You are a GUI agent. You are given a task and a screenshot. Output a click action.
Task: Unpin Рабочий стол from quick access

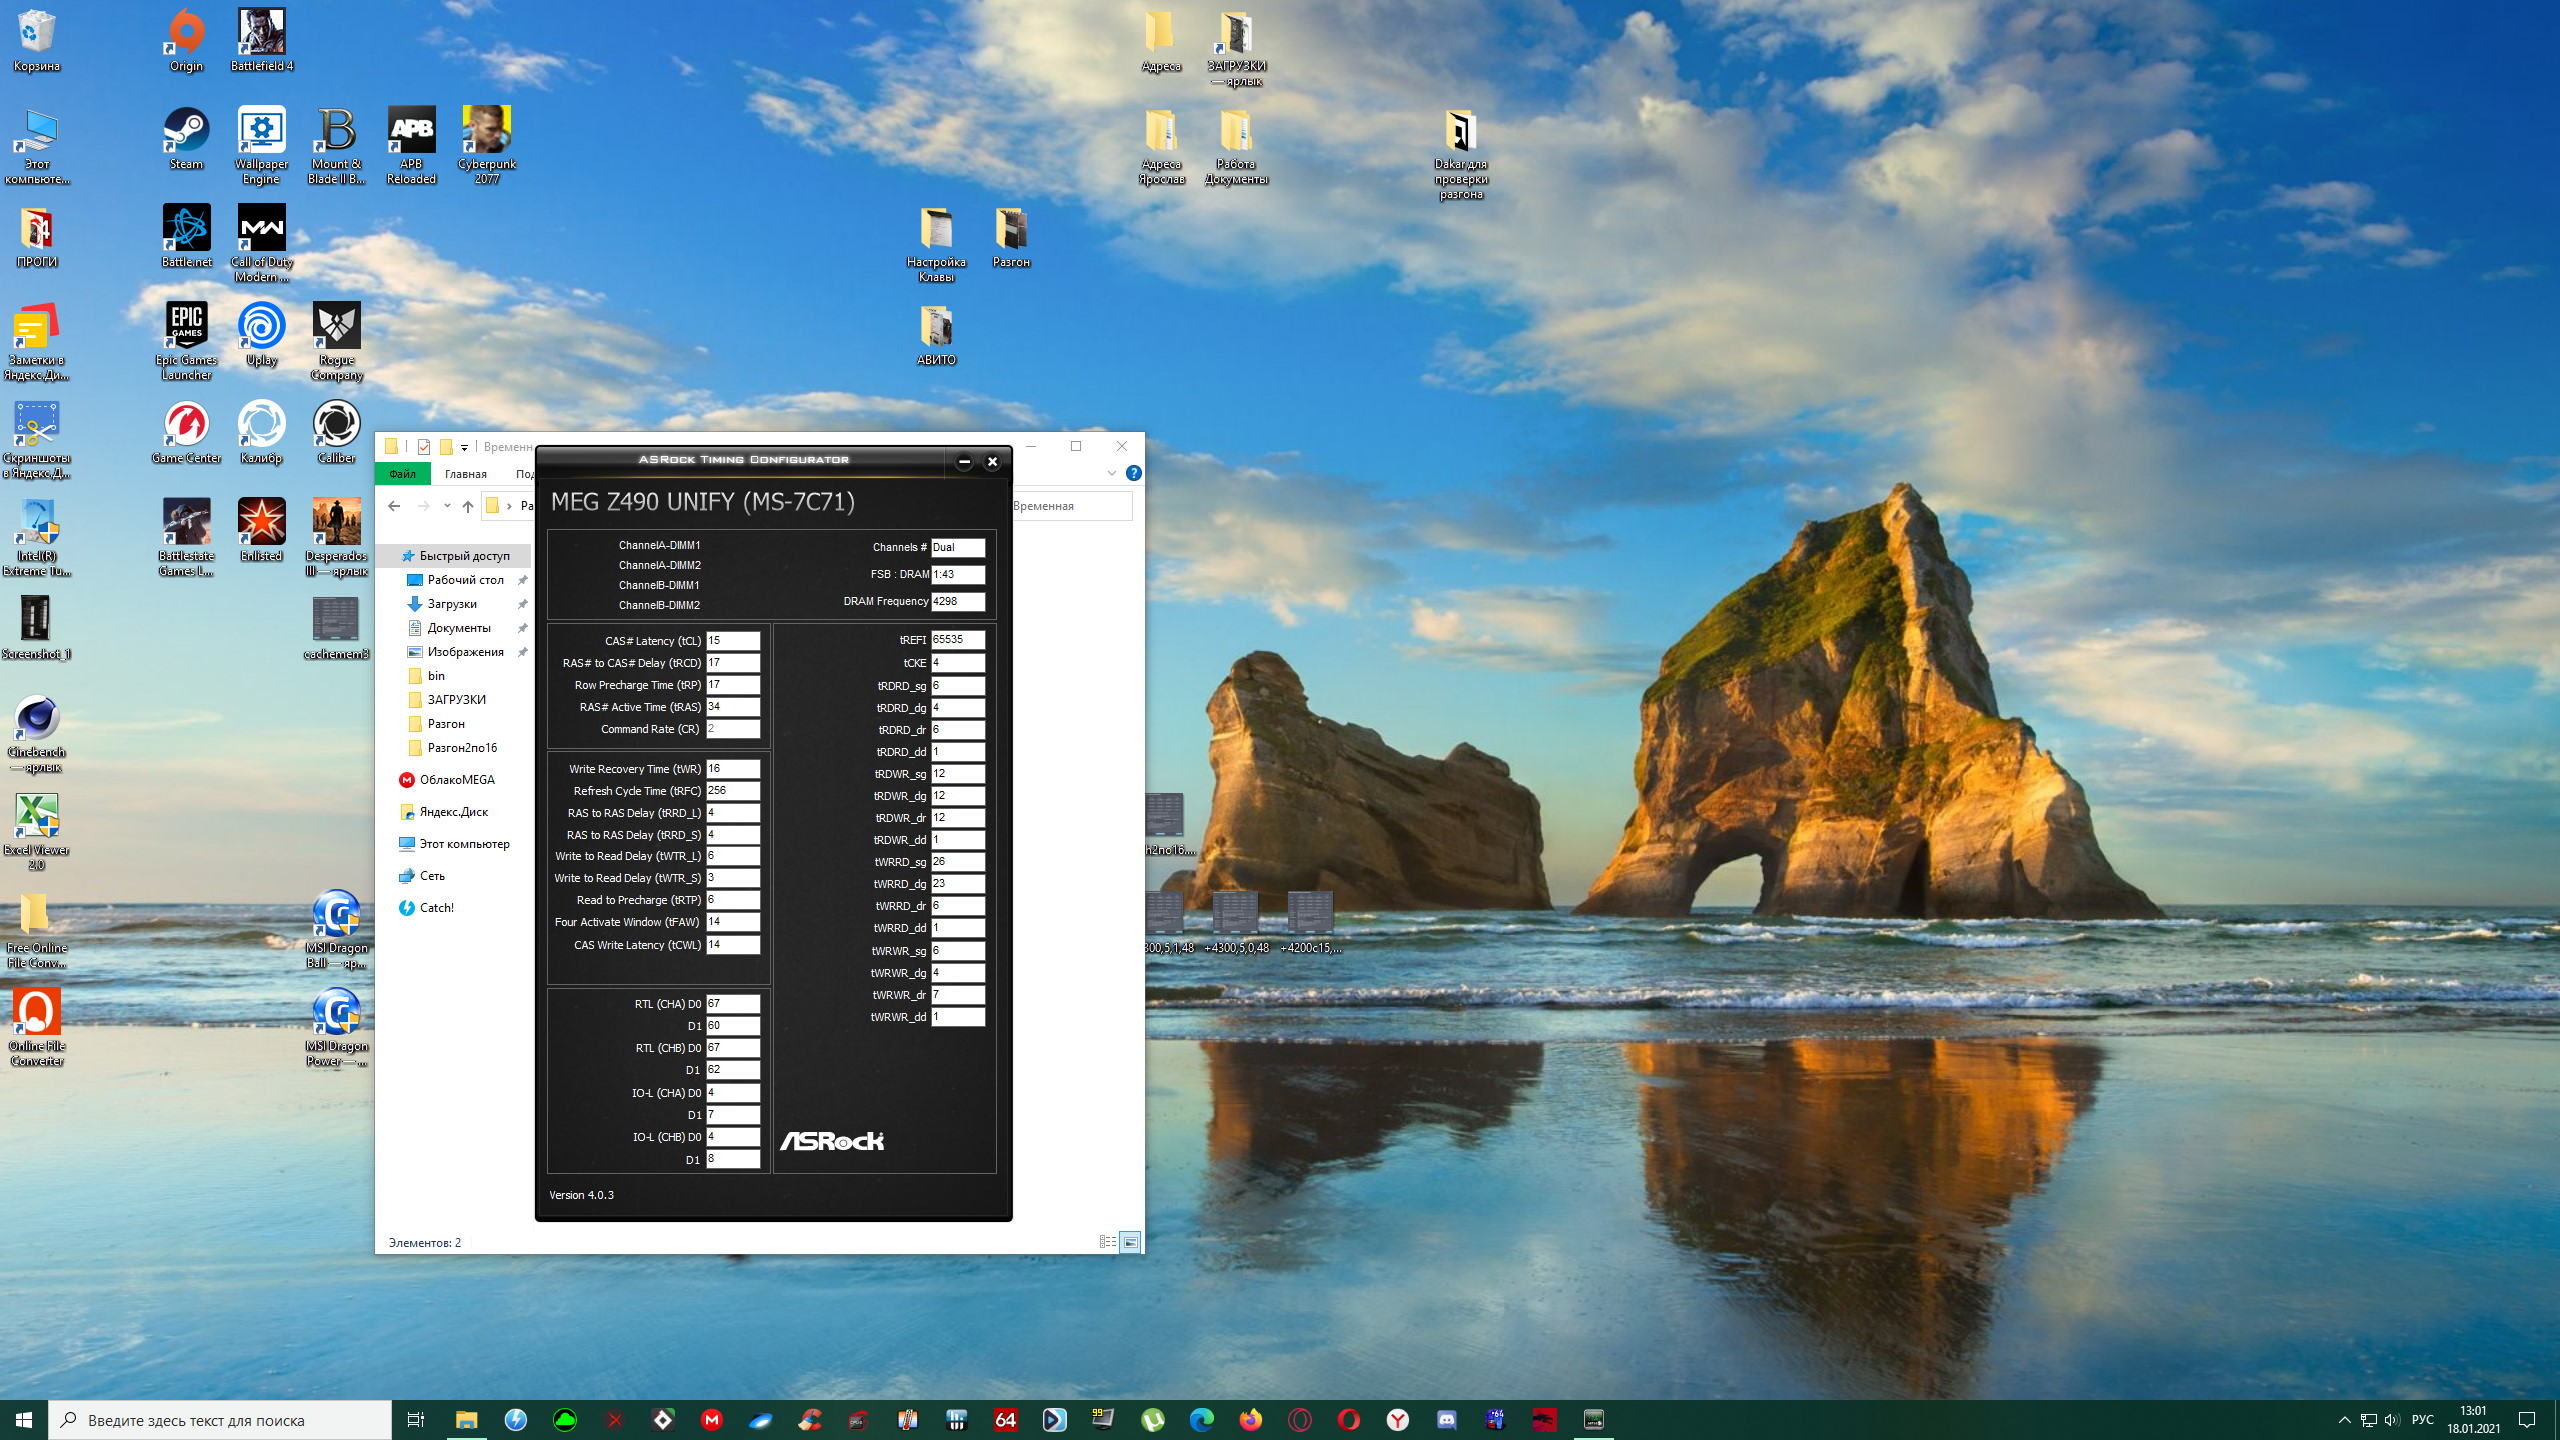(x=522, y=580)
